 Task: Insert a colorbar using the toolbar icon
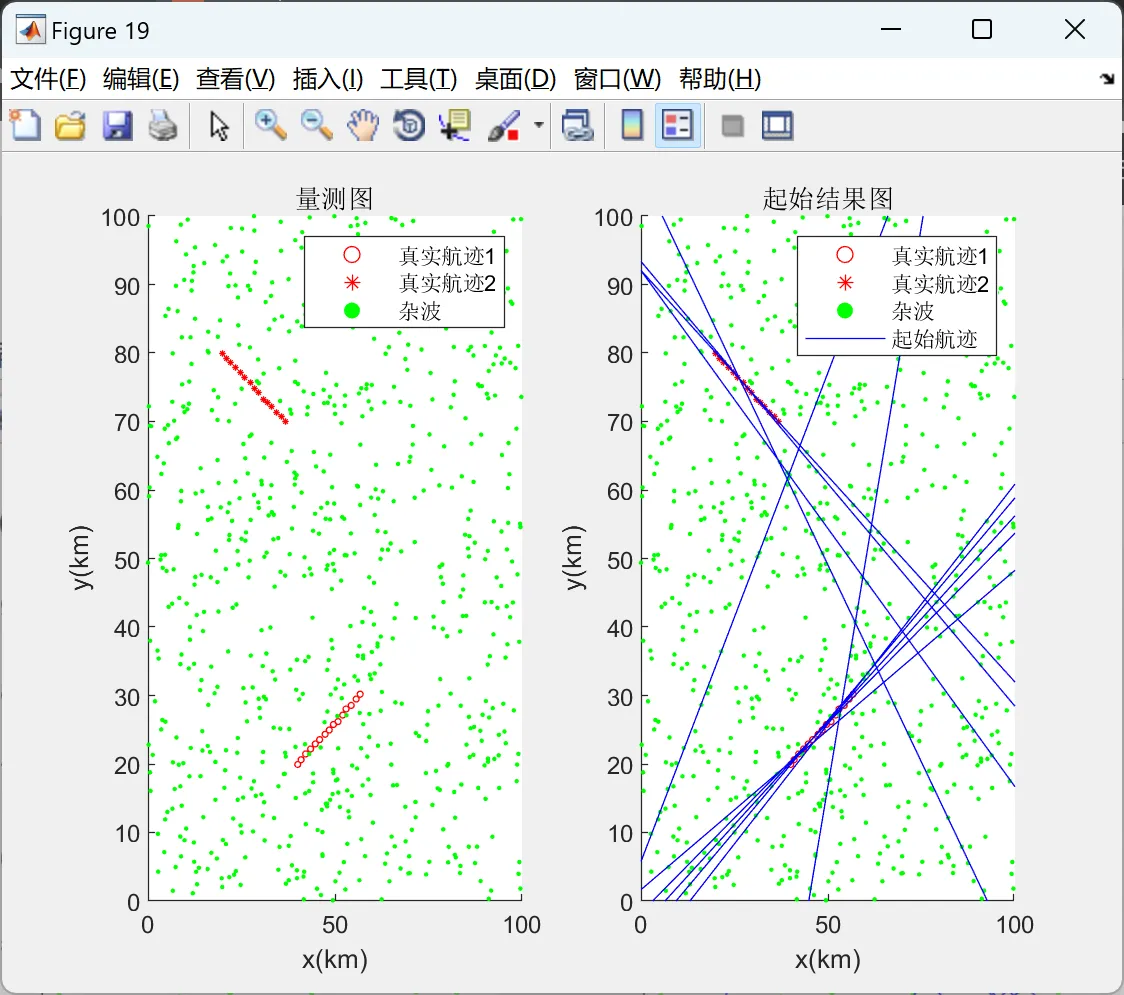click(632, 125)
